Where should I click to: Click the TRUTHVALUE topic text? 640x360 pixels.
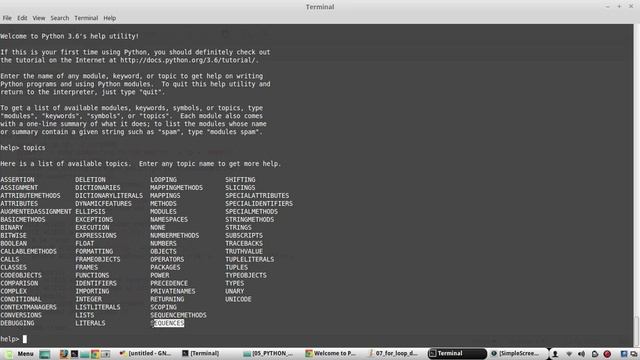(x=244, y=251)
